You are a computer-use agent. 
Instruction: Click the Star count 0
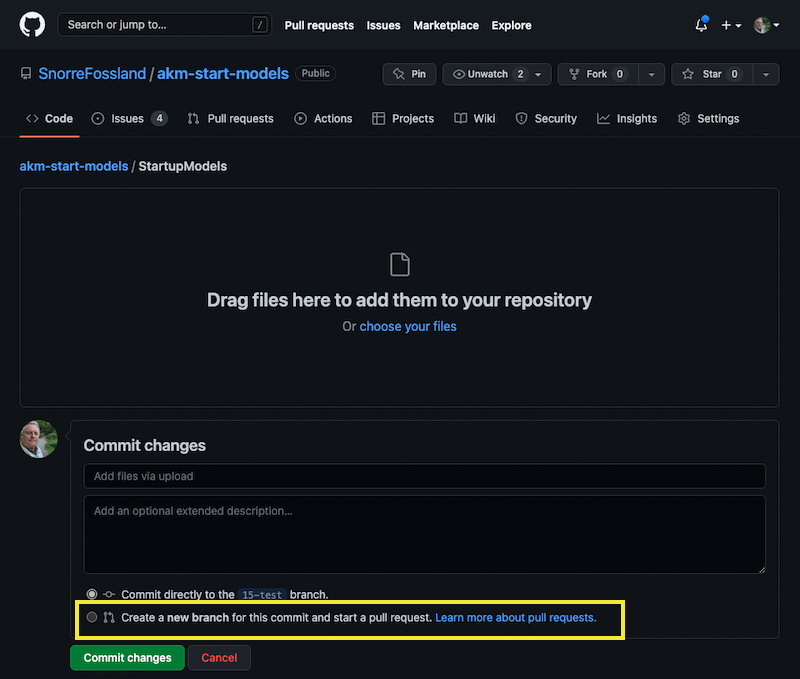735,74
